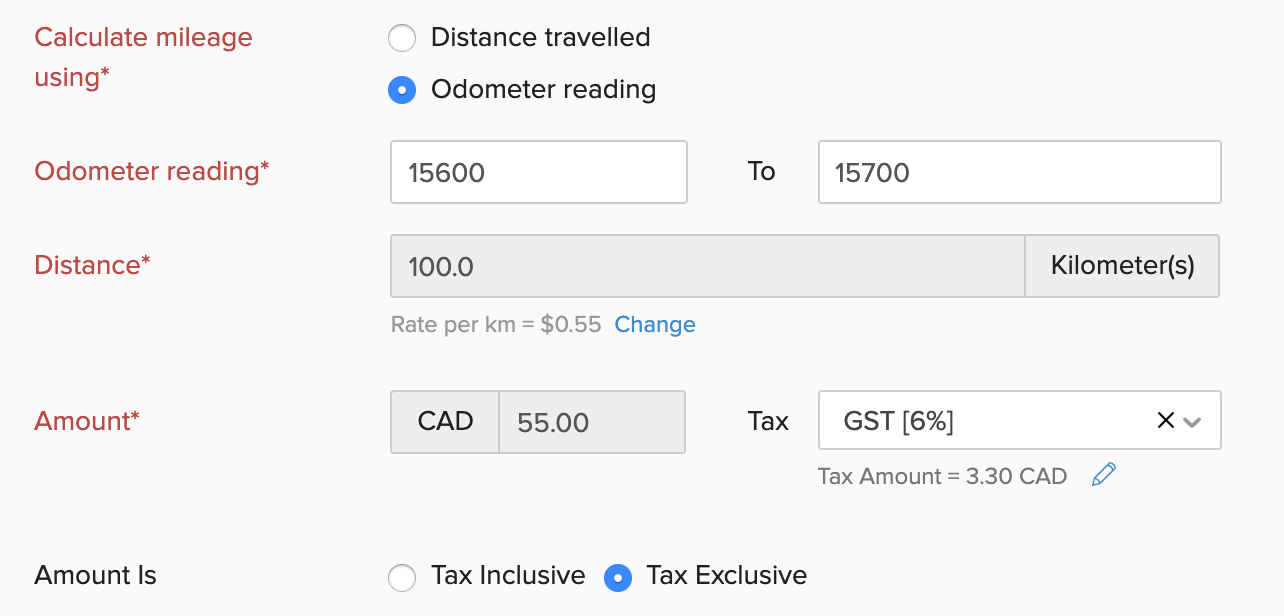The image size is (1284, 616).
Task: Click the CAD currency box
Action: coord(445,422)
